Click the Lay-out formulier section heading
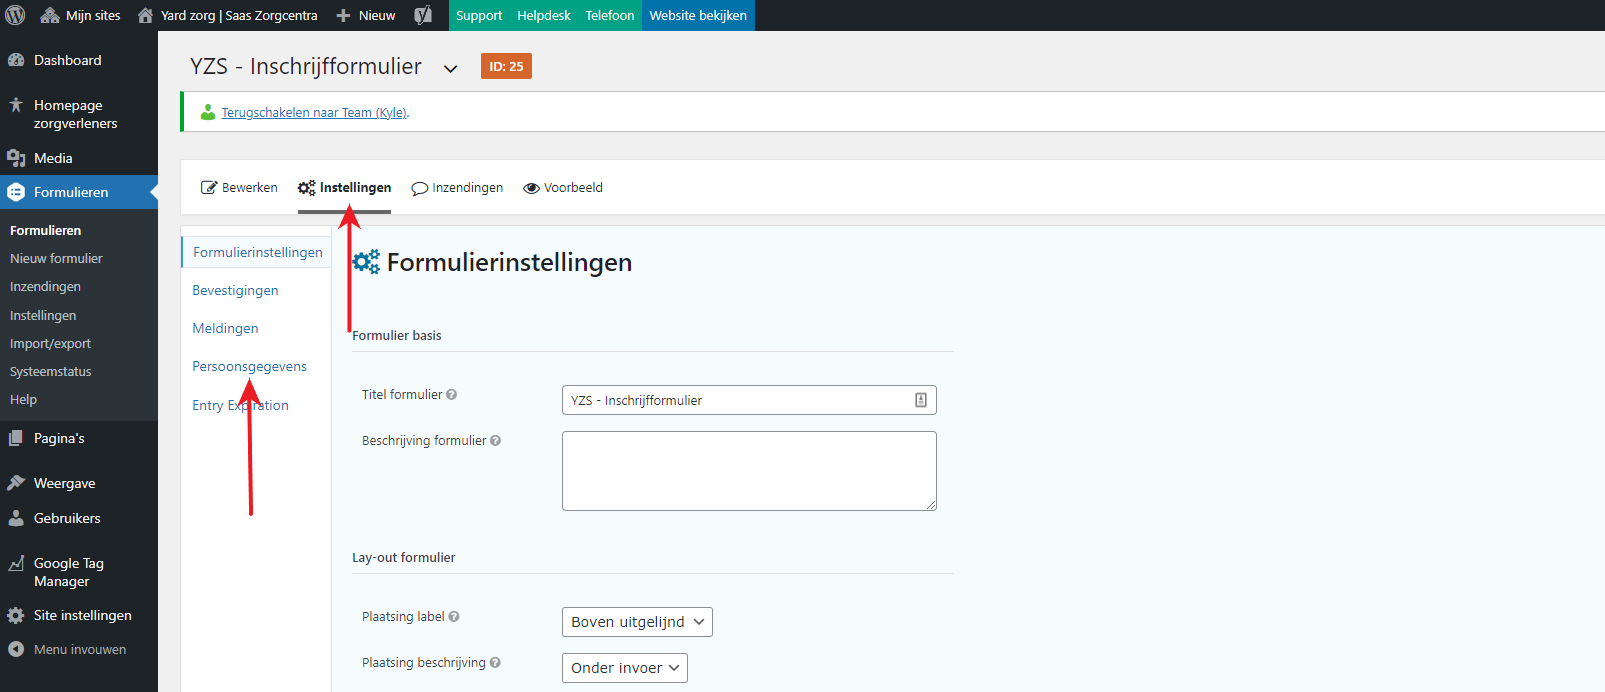1605x692 pixels. pos(403,558)
